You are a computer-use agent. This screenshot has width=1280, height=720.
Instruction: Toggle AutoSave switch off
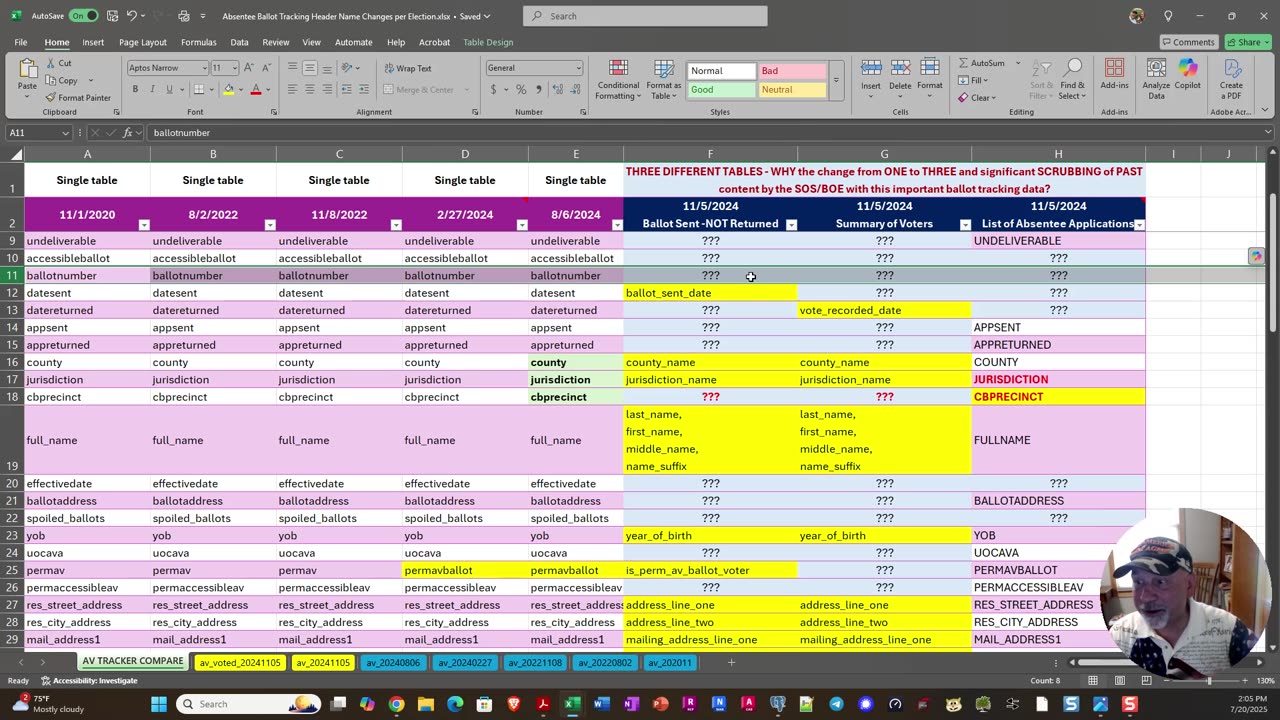83,16
